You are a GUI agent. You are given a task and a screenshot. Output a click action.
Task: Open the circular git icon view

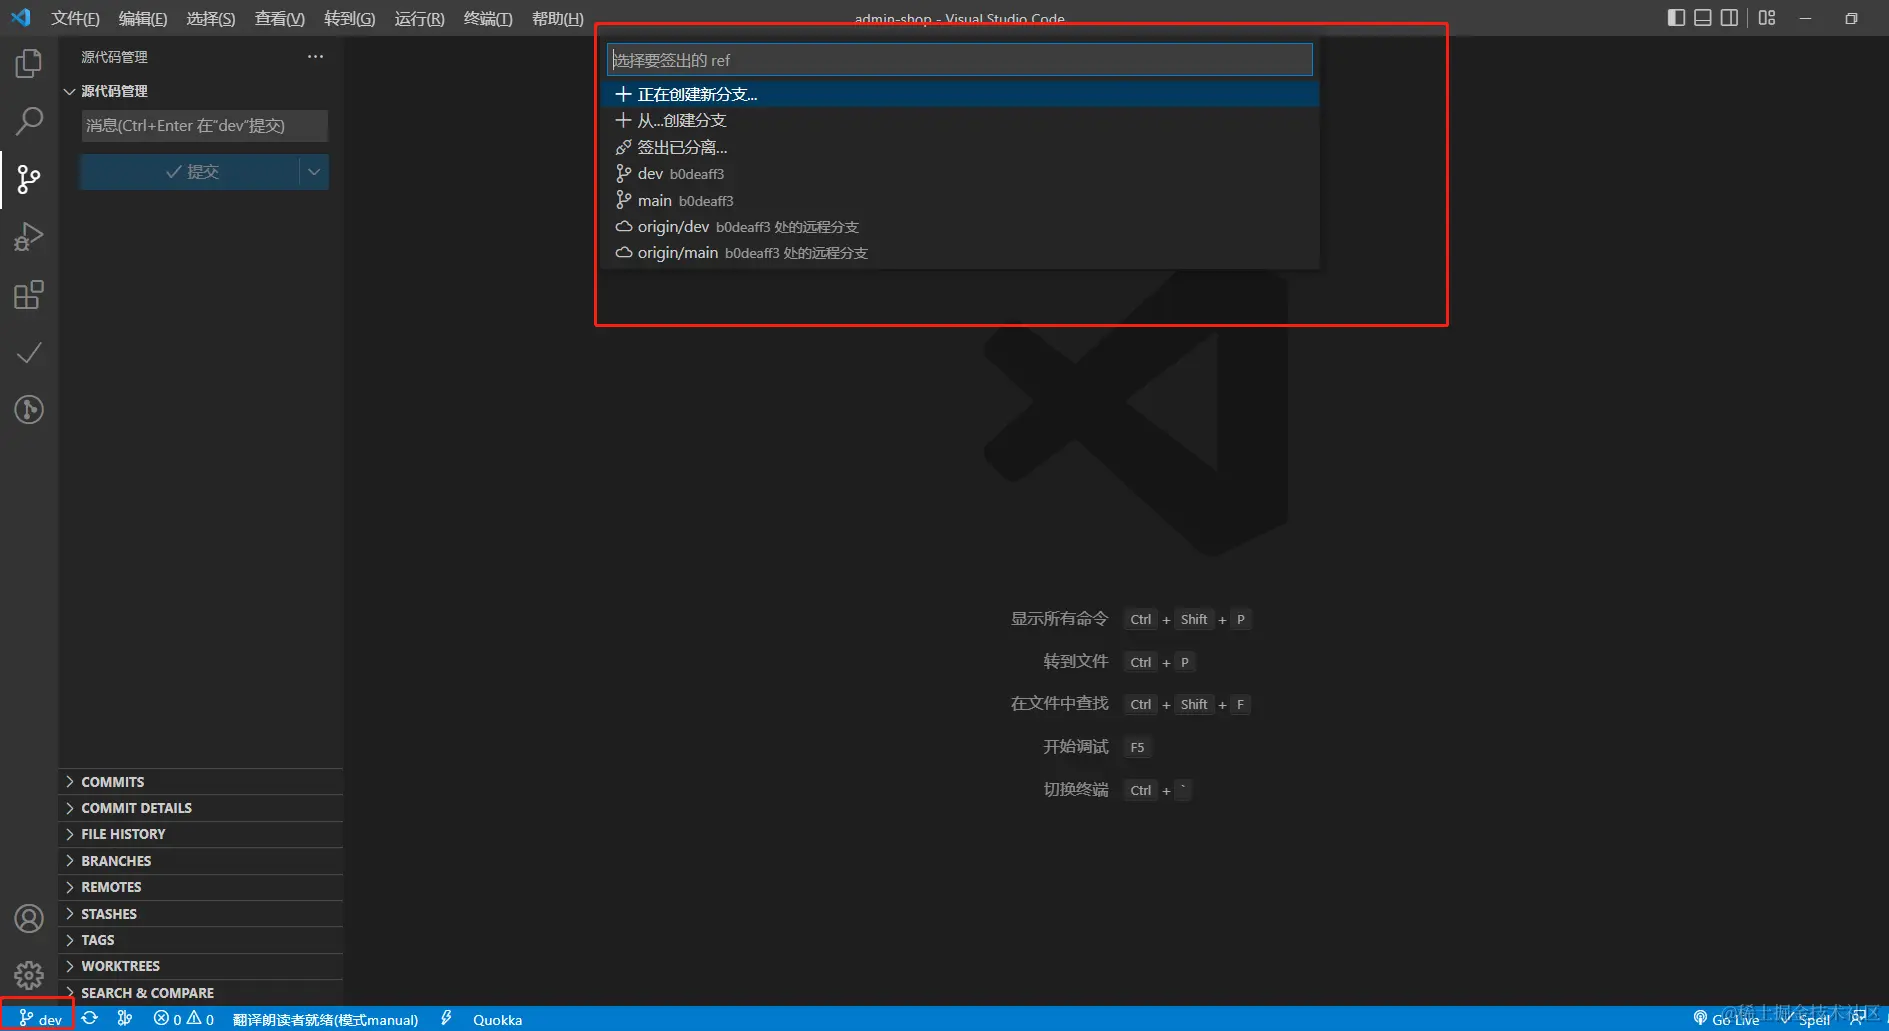29,410
